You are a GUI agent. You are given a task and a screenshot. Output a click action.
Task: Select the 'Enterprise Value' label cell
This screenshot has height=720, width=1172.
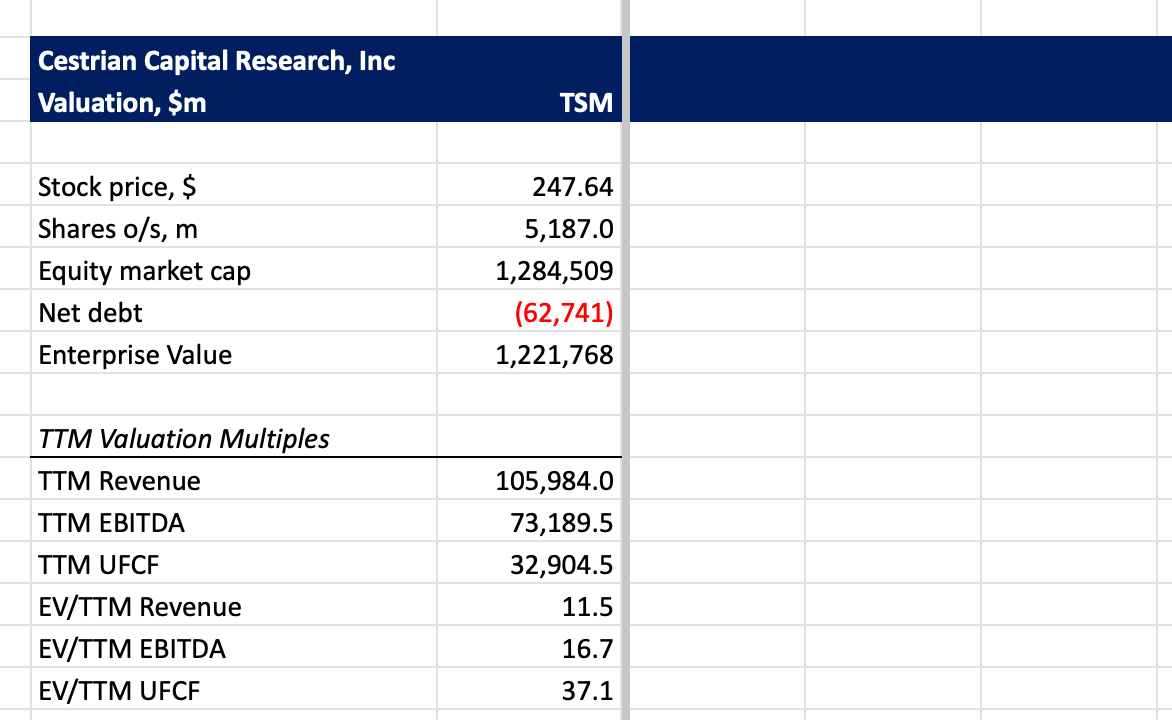coord(233,354)
